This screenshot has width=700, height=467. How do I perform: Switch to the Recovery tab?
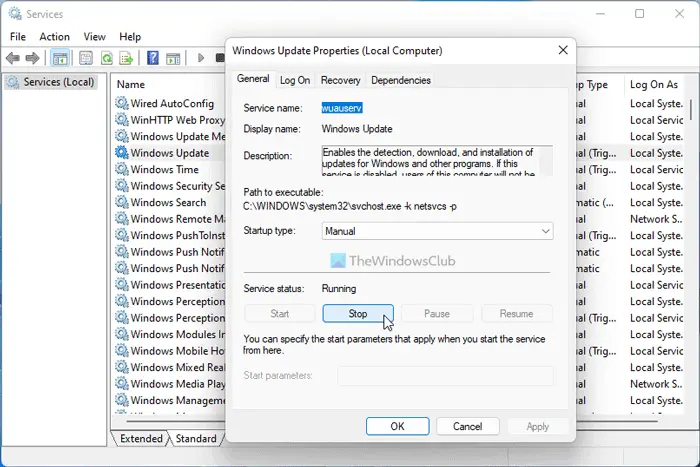point(340,80)
